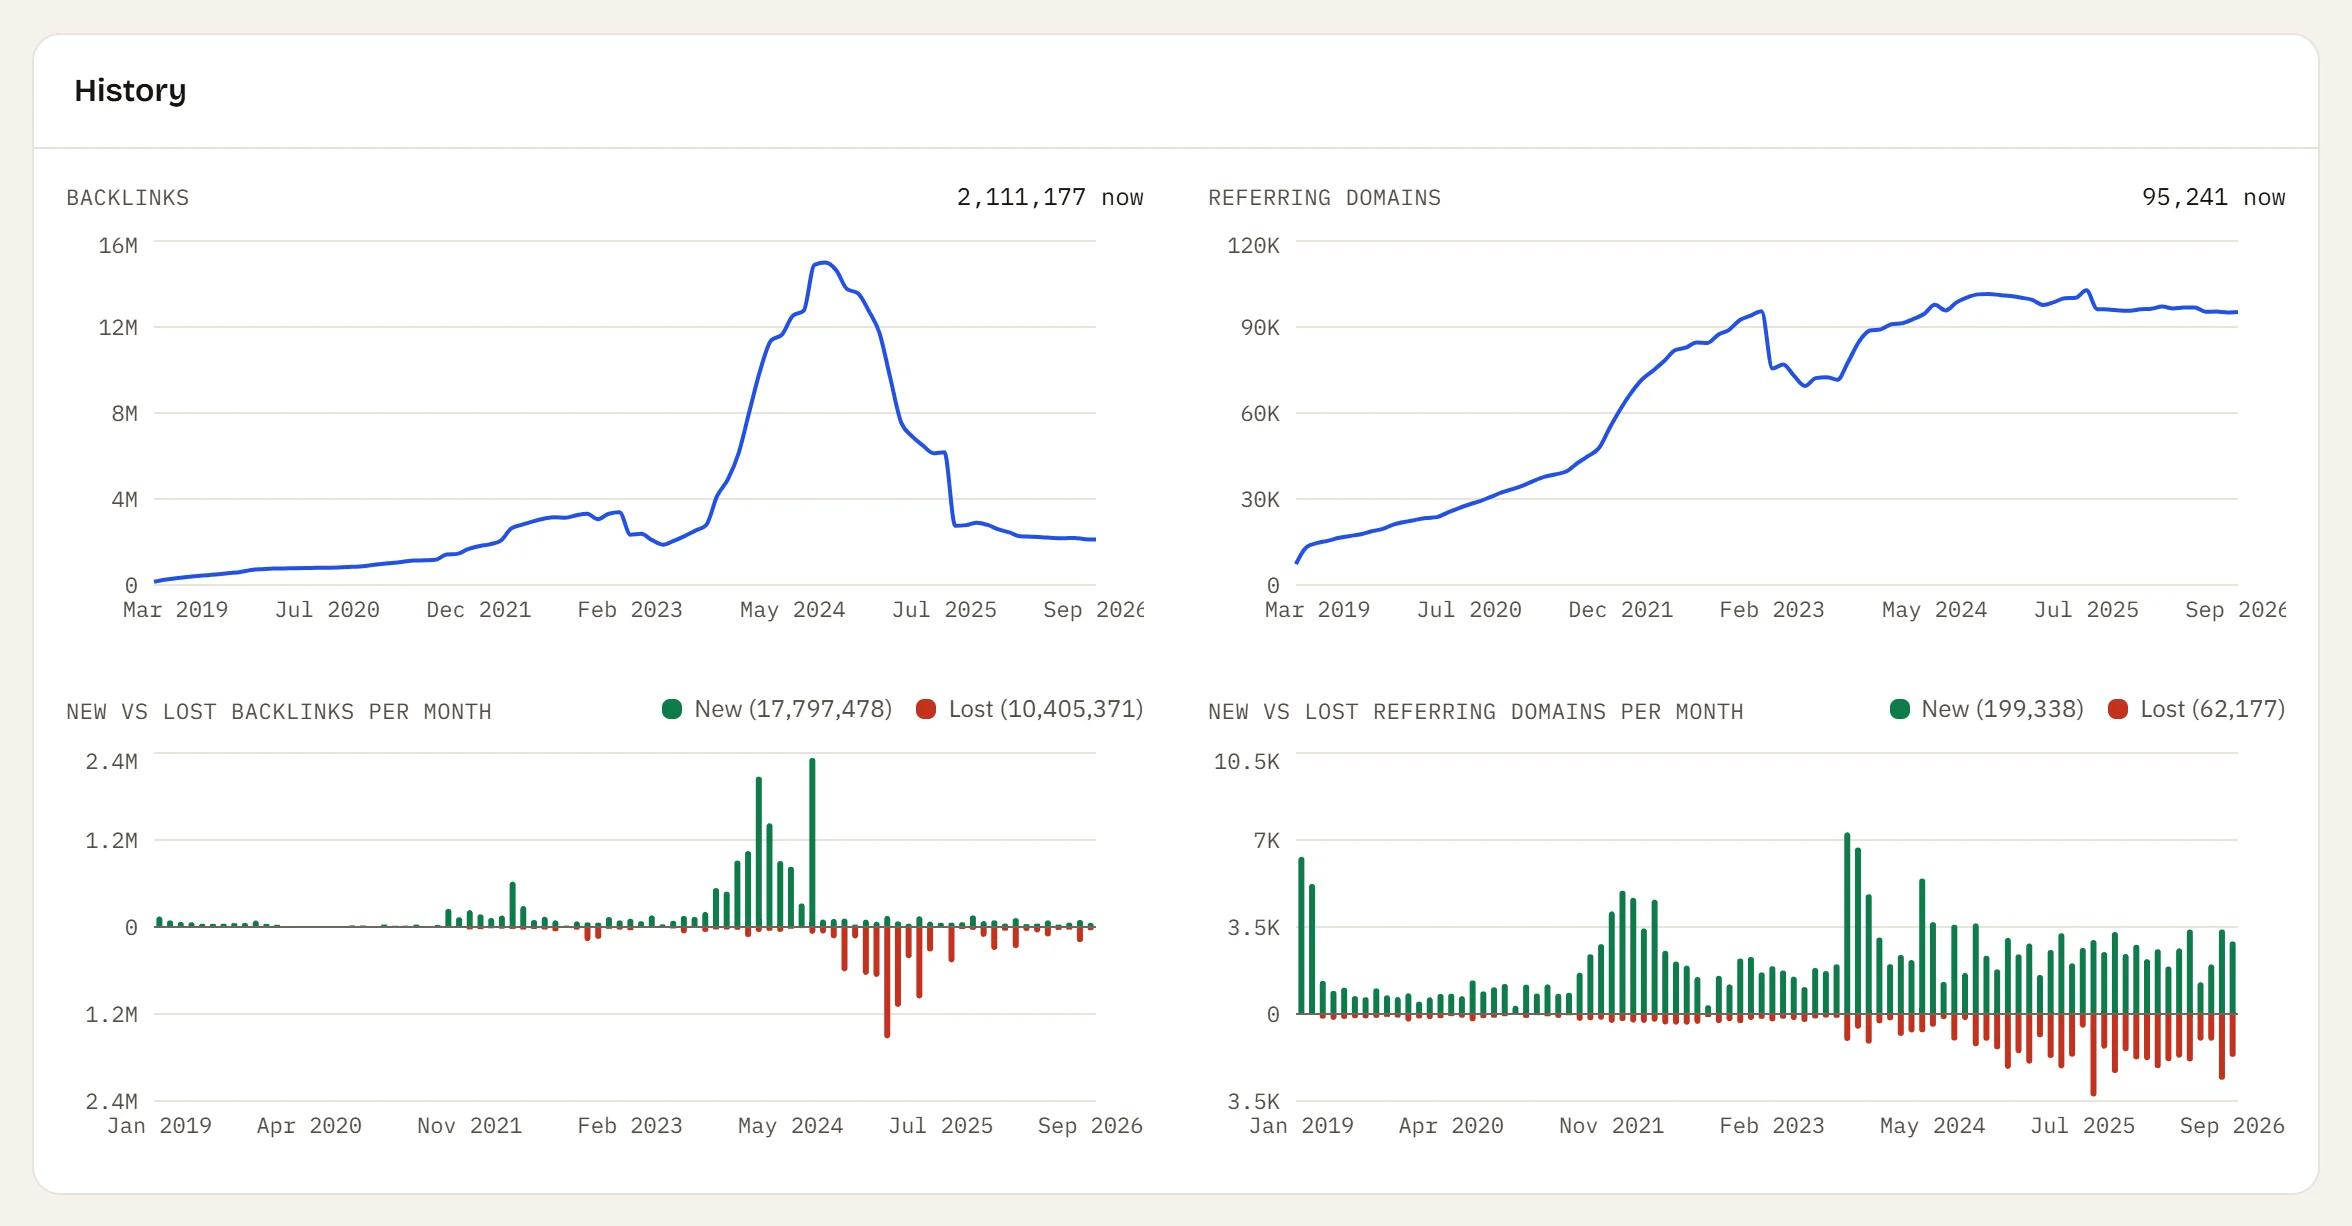Click the red Lost backlinks legend dot
This screenshot has width=2352, height=1226.
[926, 709]
